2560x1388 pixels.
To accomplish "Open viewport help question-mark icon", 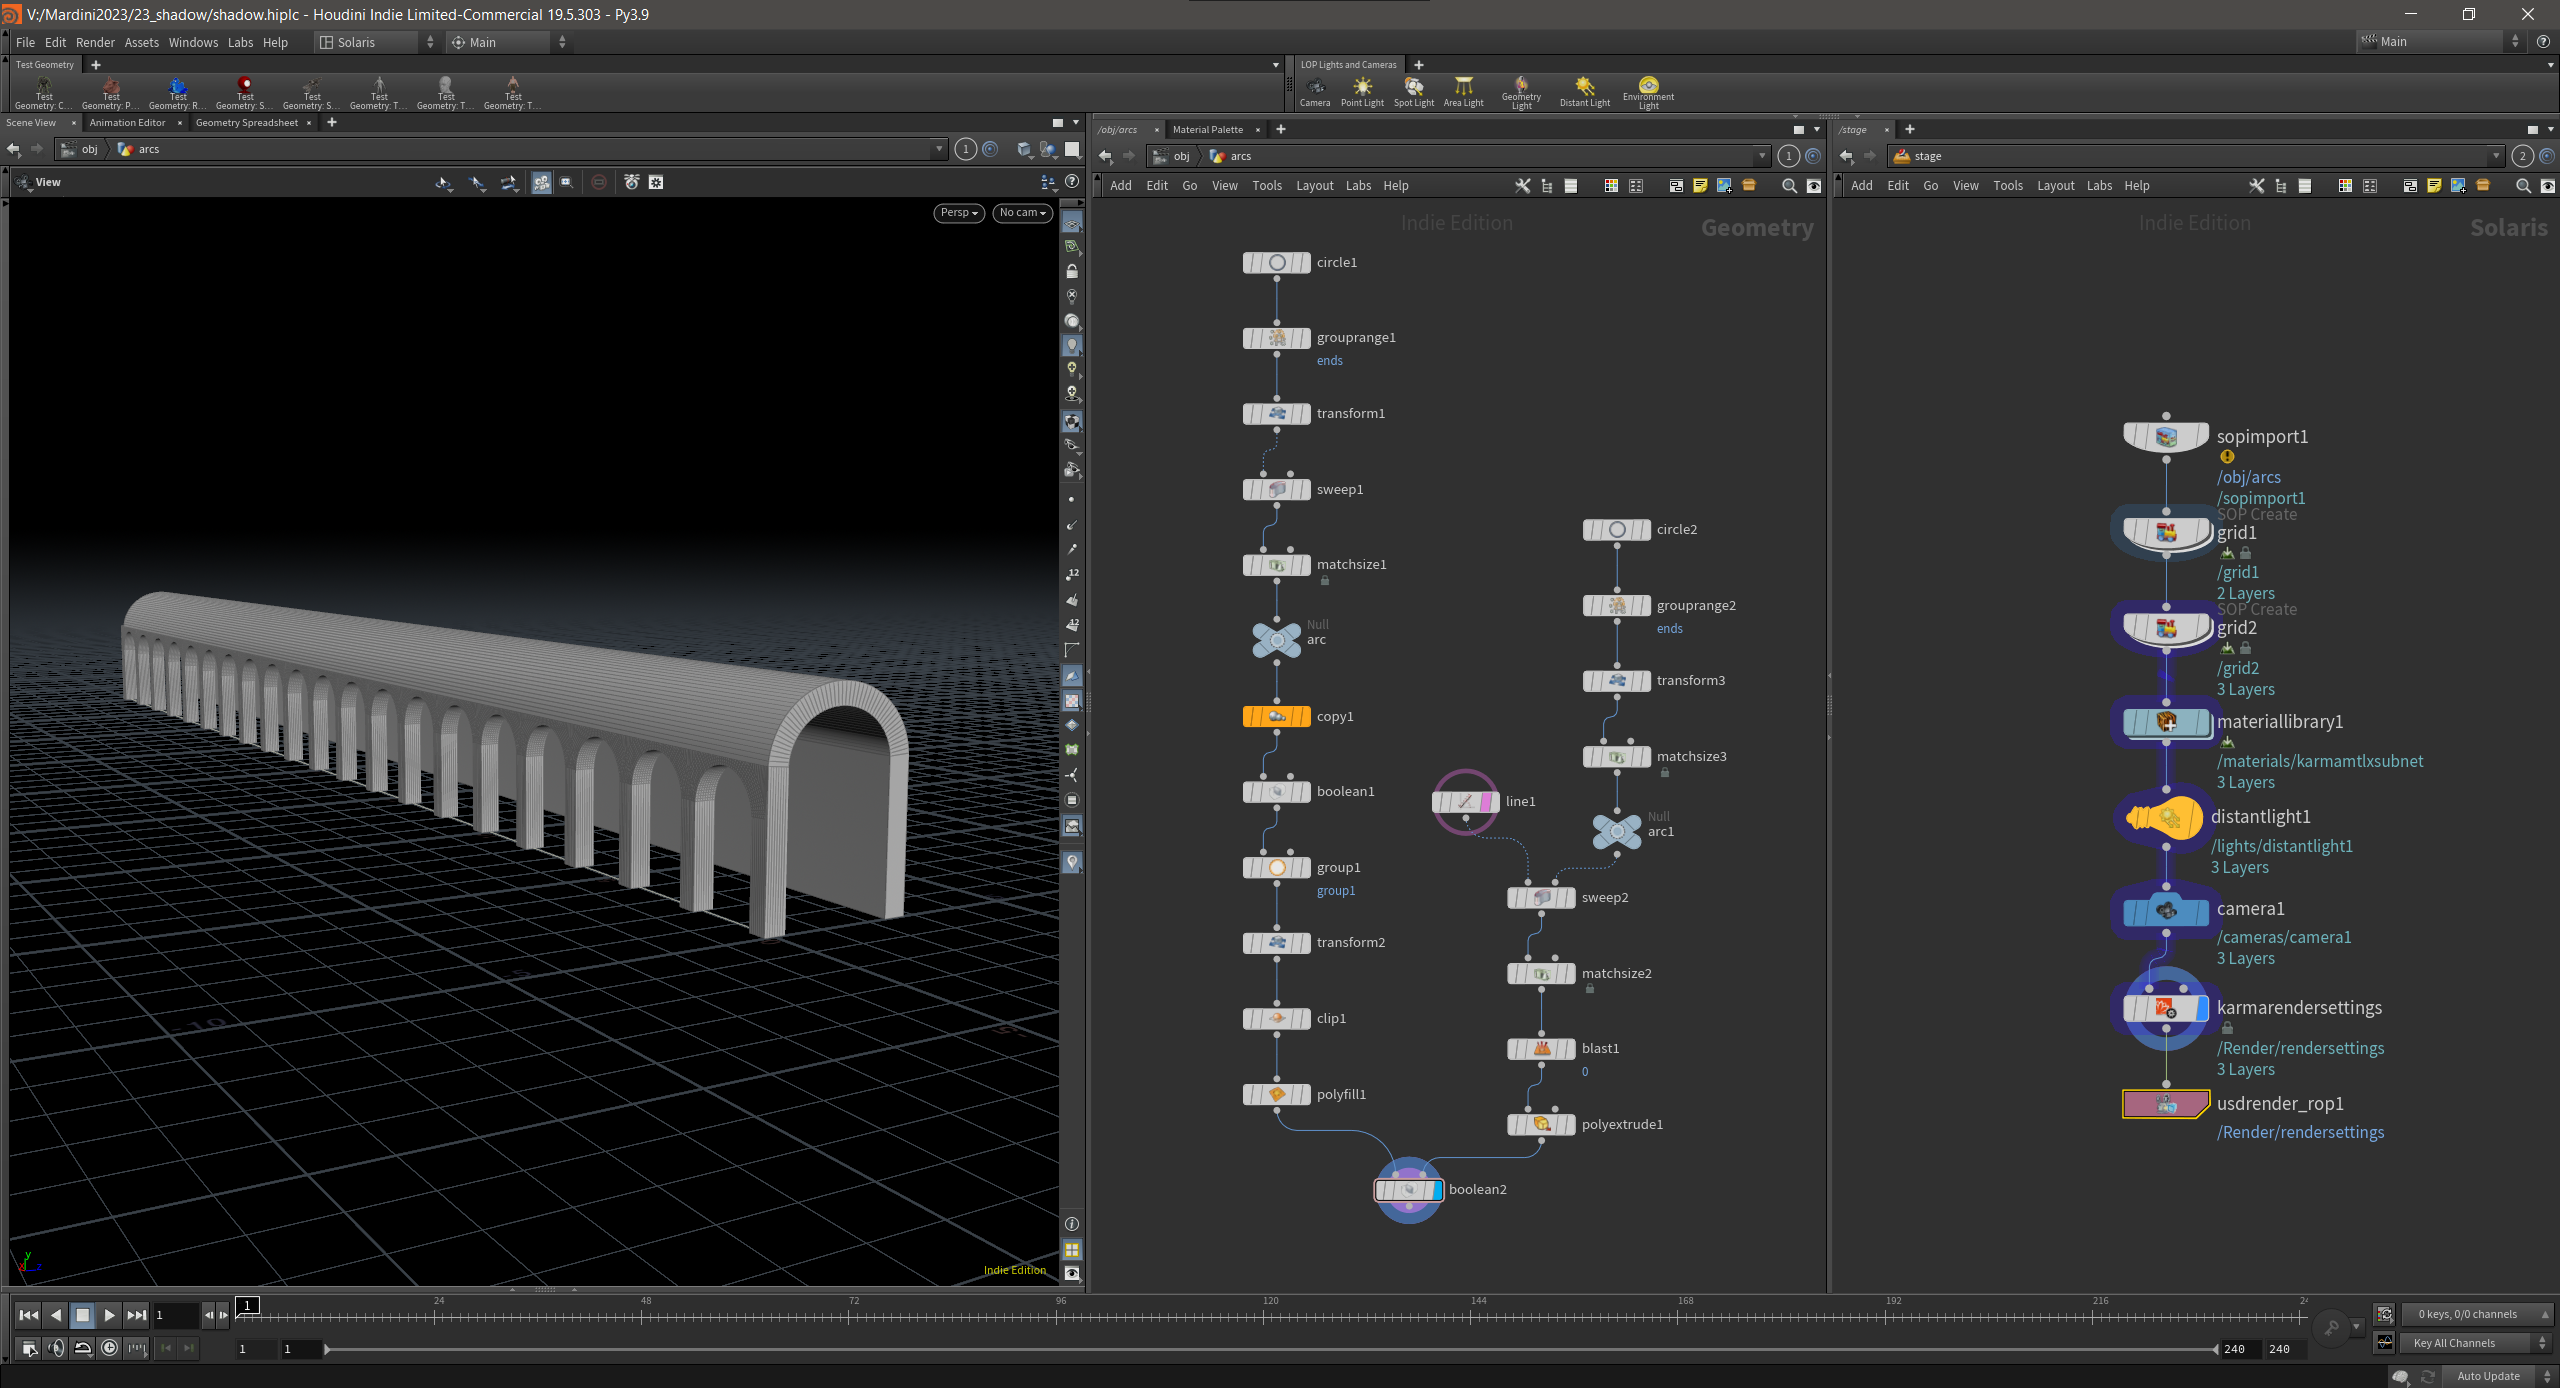I will [1072, 182].
